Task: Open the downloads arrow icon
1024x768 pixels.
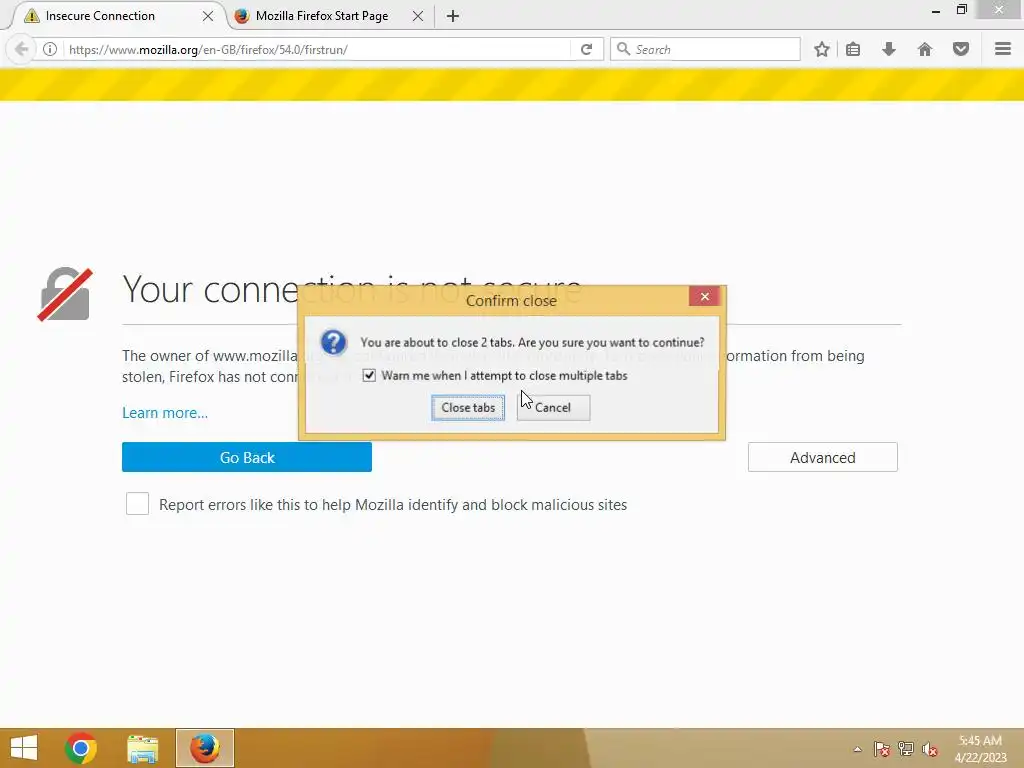Action: pyautogui.click(x=889, y=49)
